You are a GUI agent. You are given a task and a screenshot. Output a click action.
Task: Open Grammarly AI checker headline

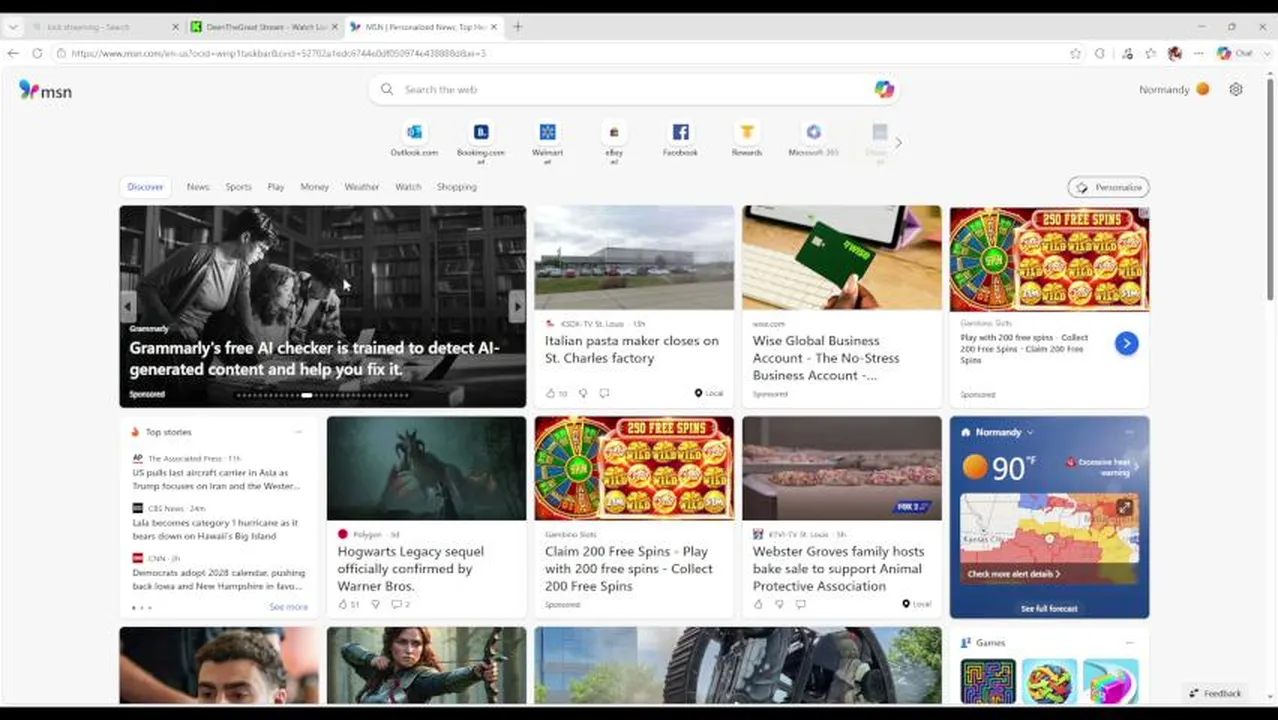tap(314, 358)
